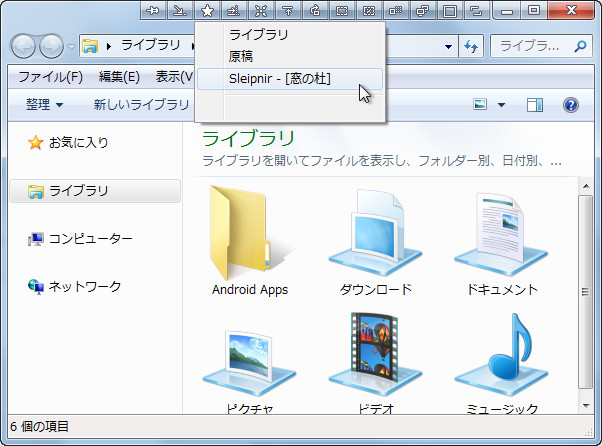This screenshot has width=602, height=446.
Task: Select 原稿 in the popup menu
Action: (x=290, y=56)
